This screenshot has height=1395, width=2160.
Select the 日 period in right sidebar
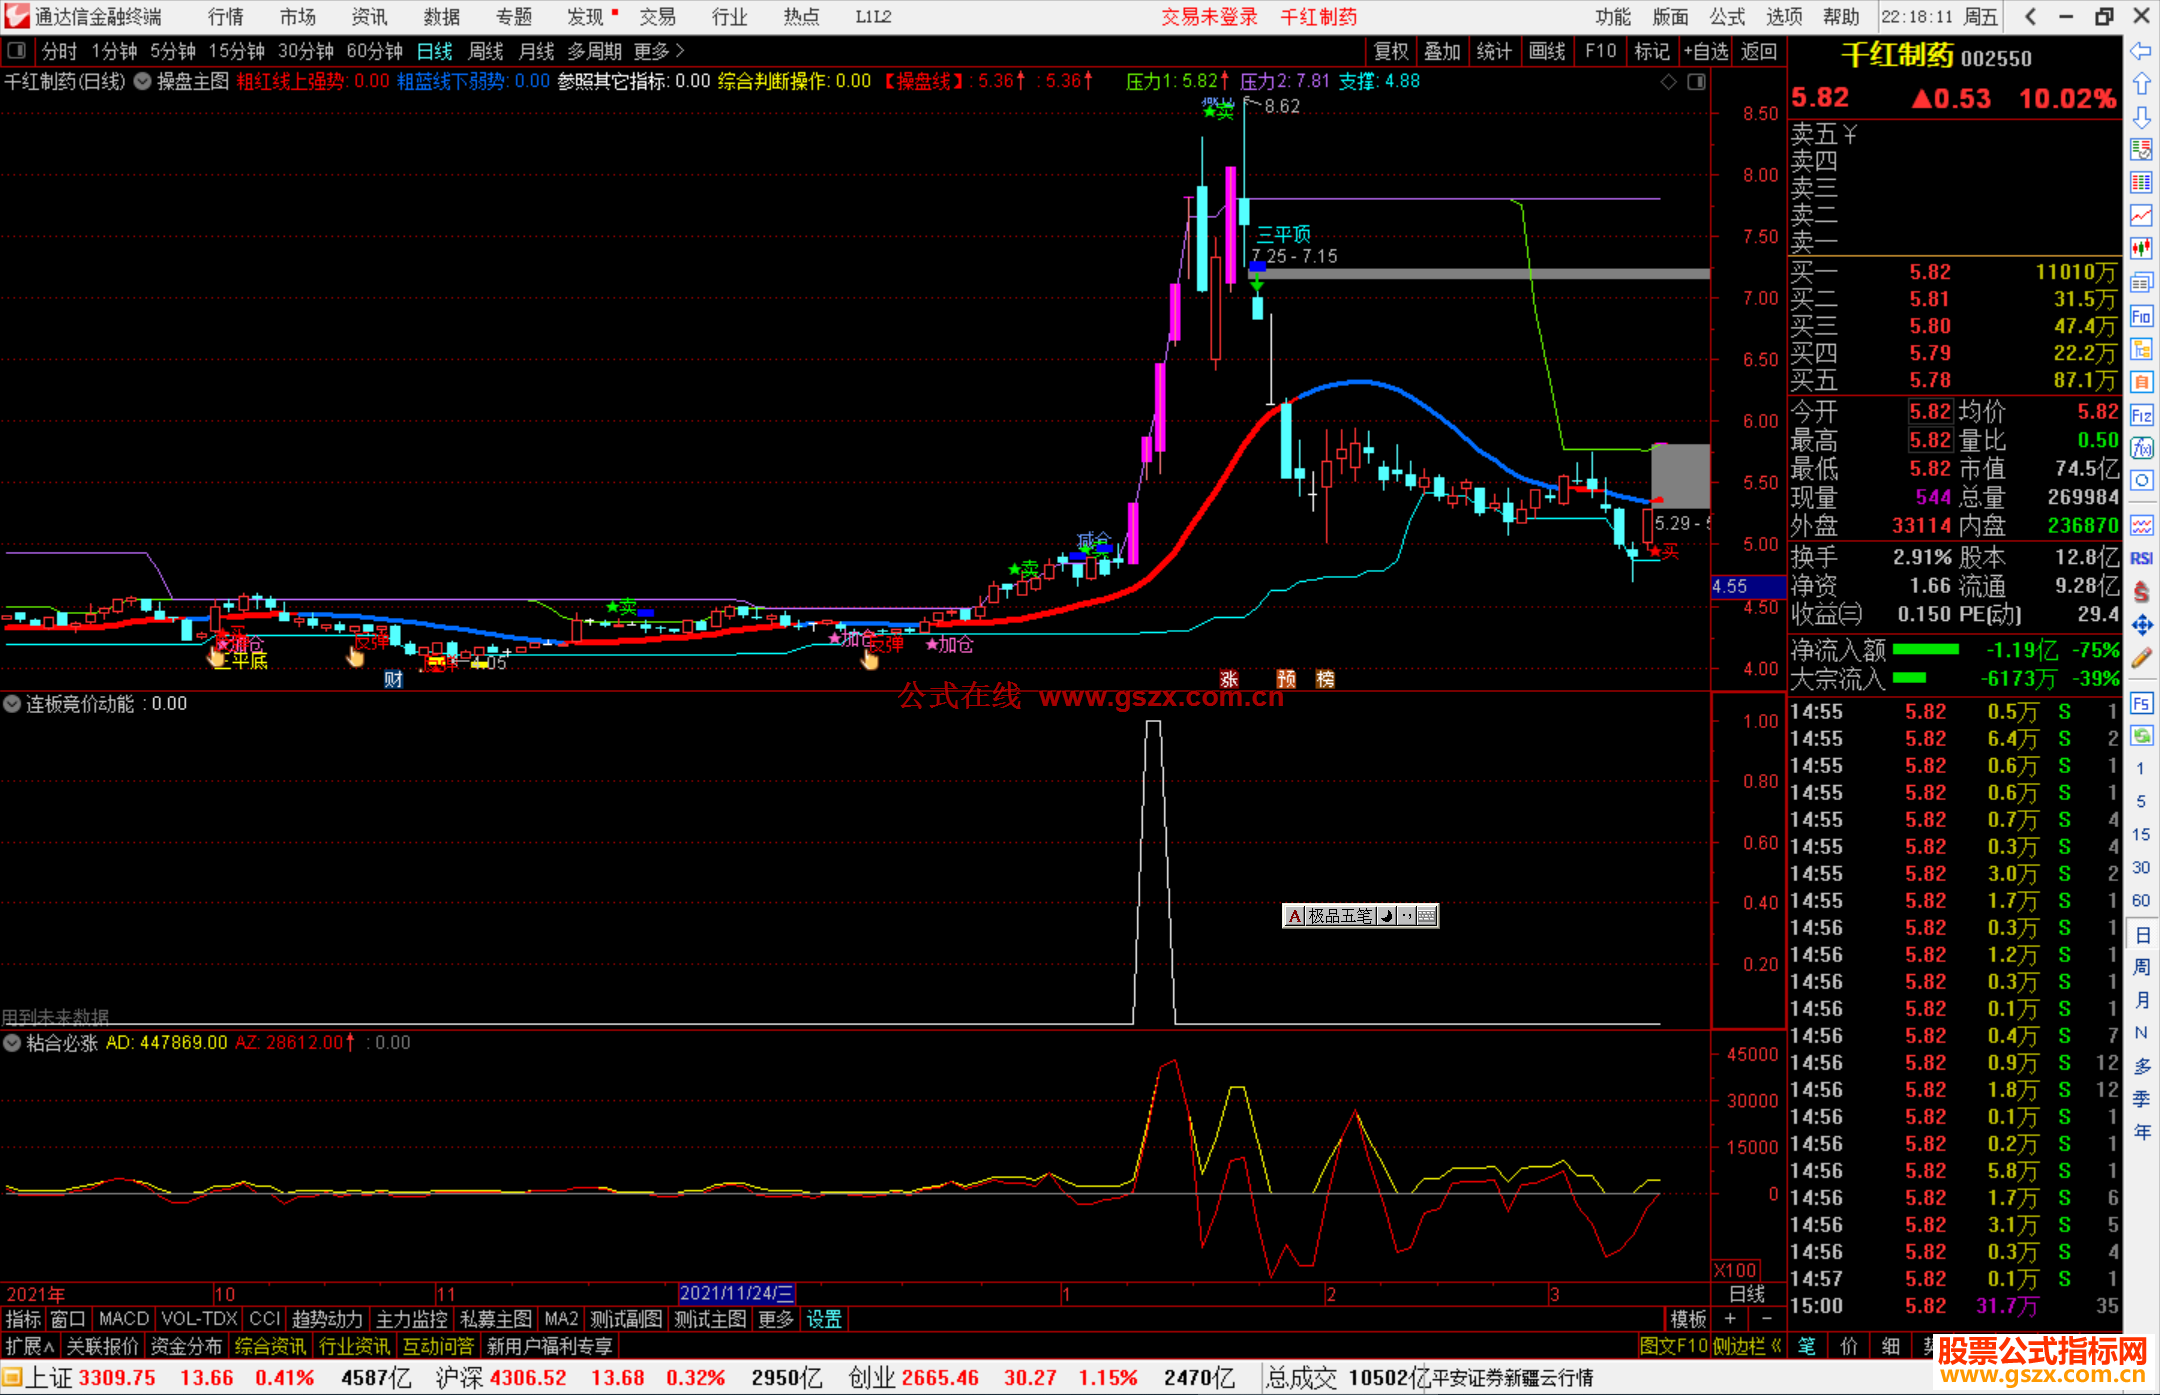2141,935
